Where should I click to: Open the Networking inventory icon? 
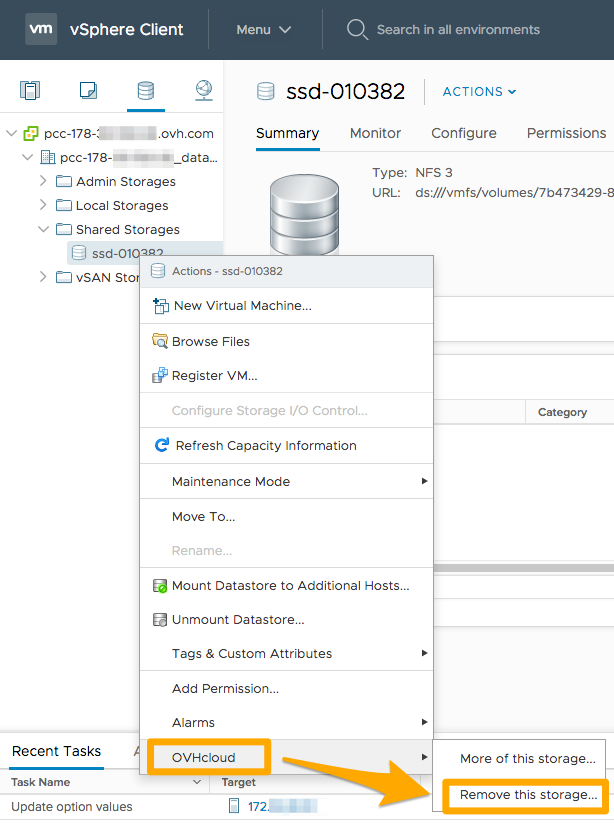(x=204, y=90)
